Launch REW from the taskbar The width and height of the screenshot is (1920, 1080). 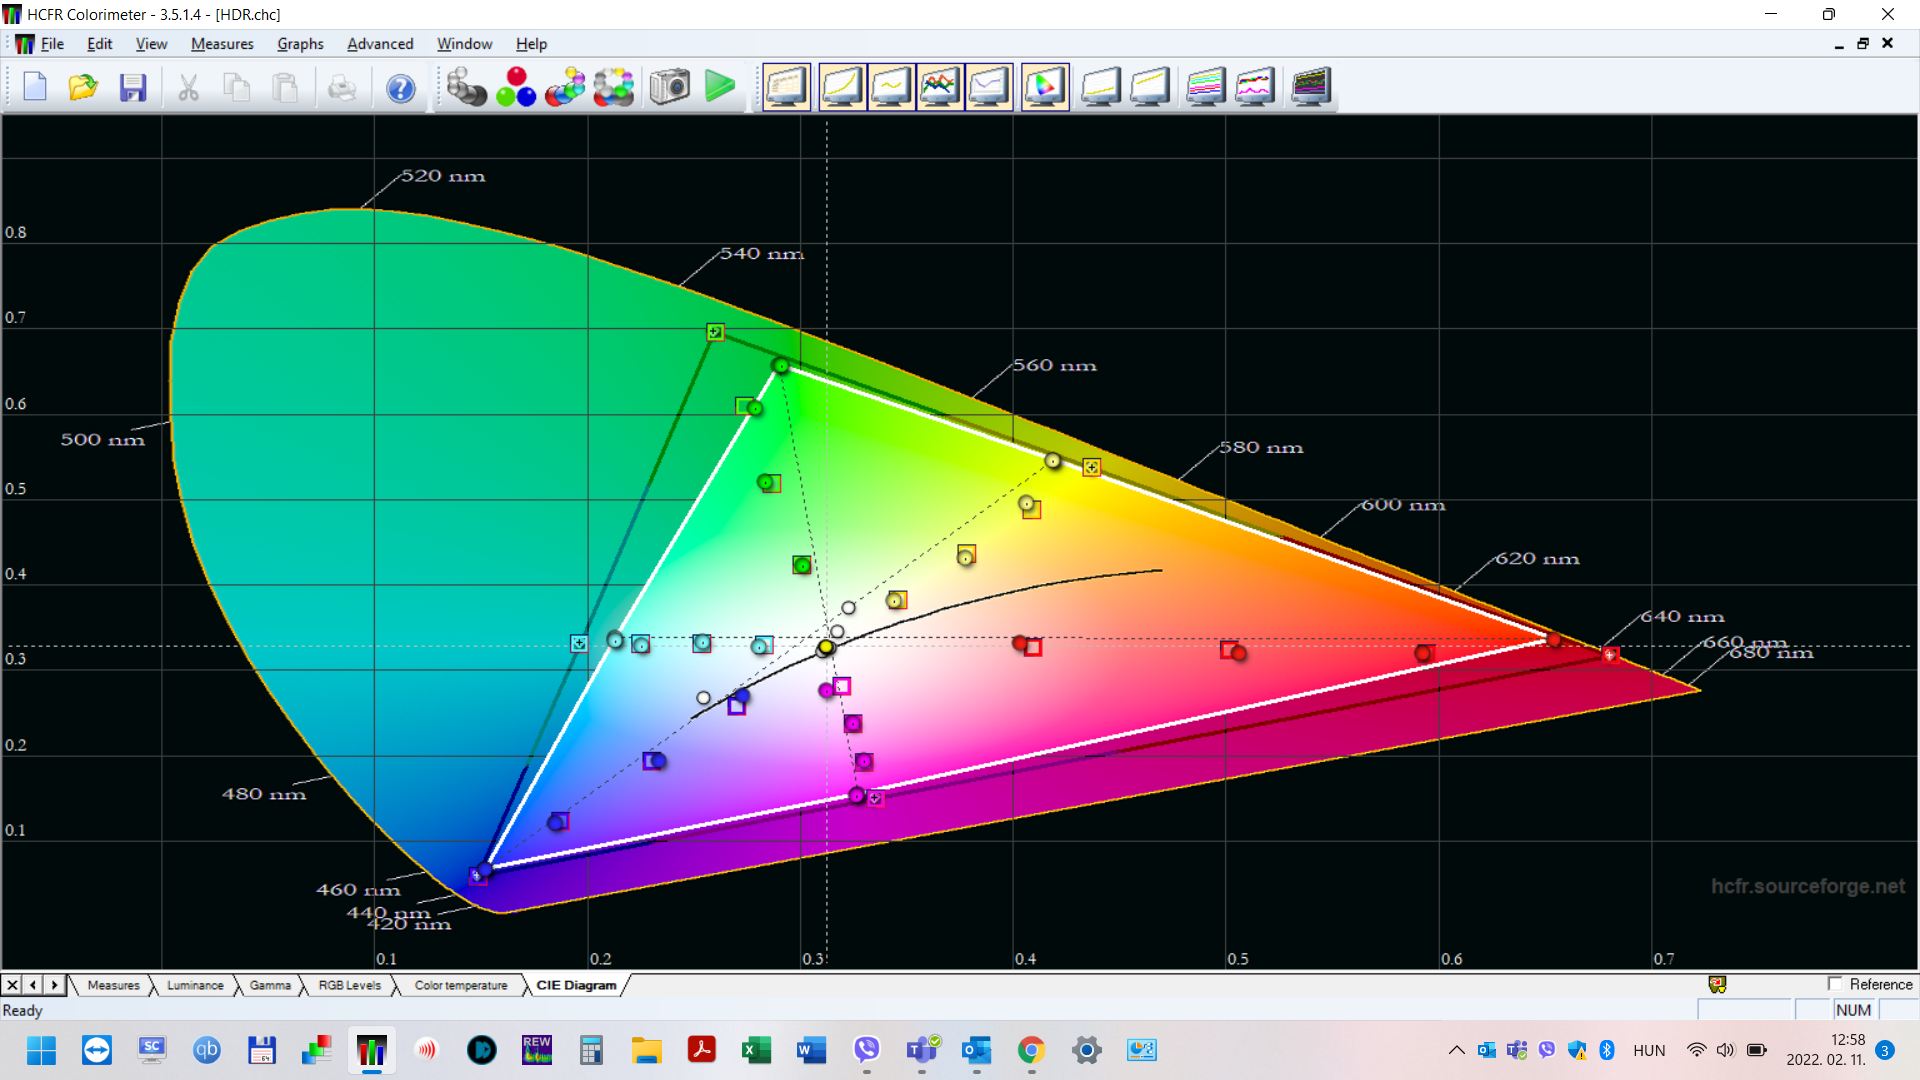(x=537, y=1051)
